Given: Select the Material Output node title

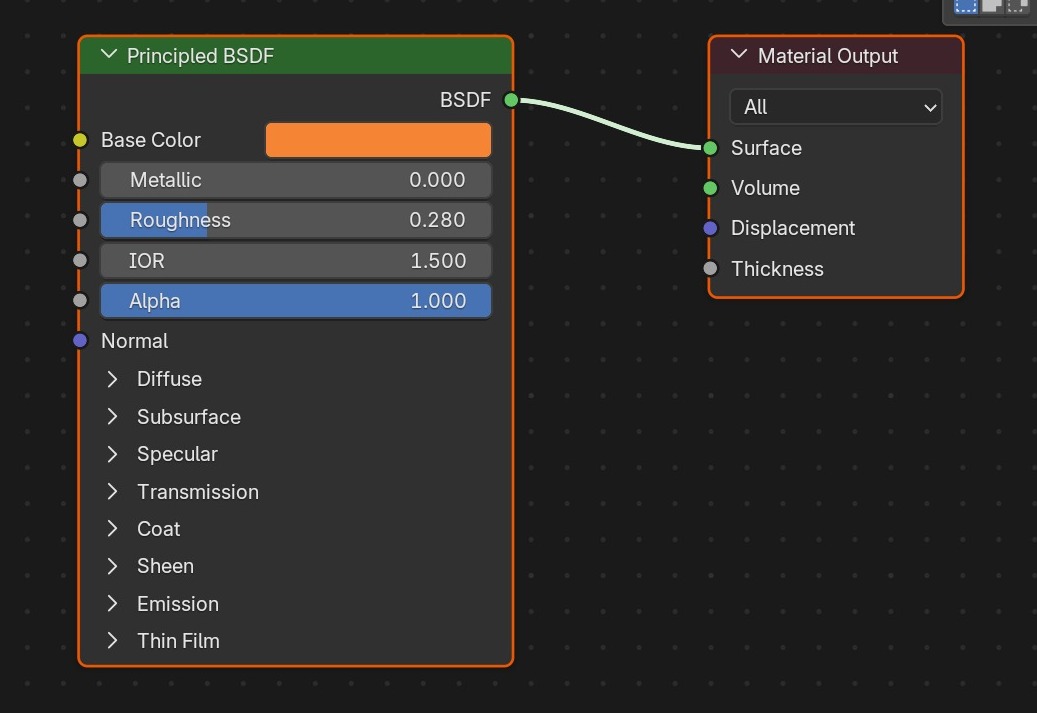Looking at the screenshot, I should [827, 56].
